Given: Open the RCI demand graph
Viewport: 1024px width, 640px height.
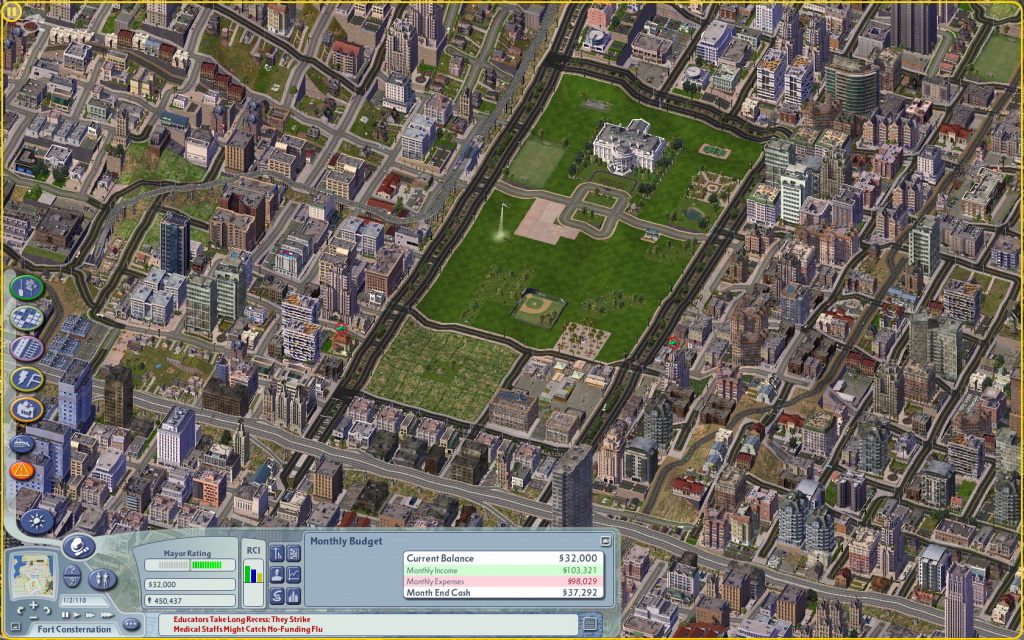Looking at the screenshot, I should pyautogui.click(x=253, y=583).
